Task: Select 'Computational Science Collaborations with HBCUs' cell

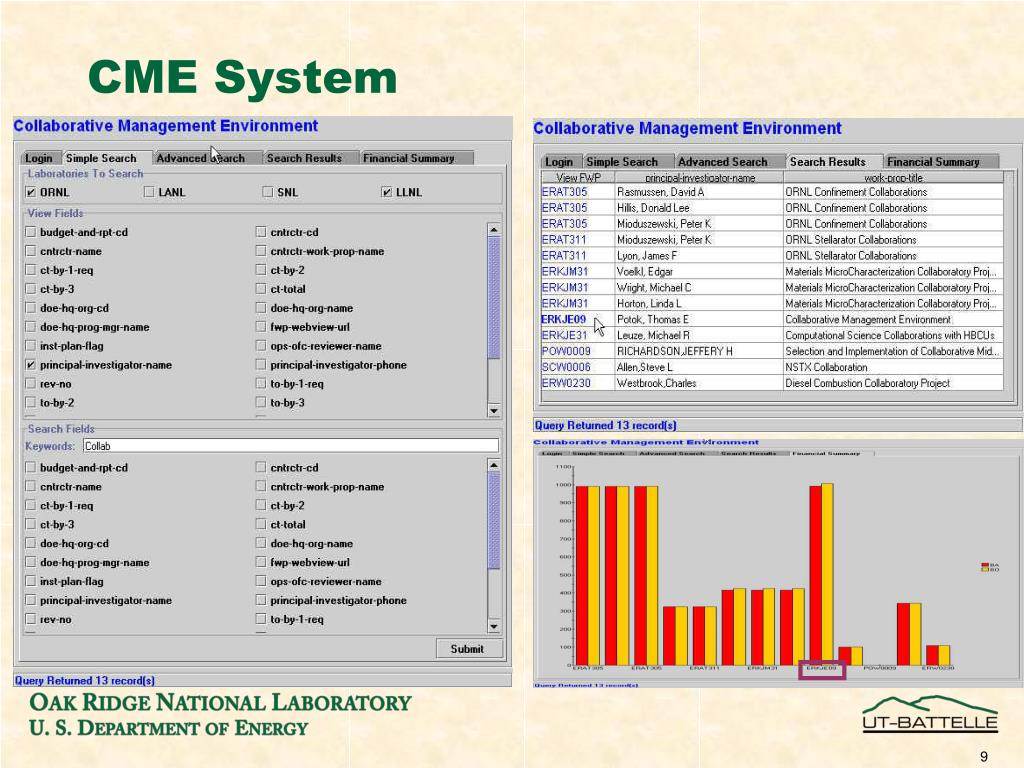Action: tap(893, 335)
